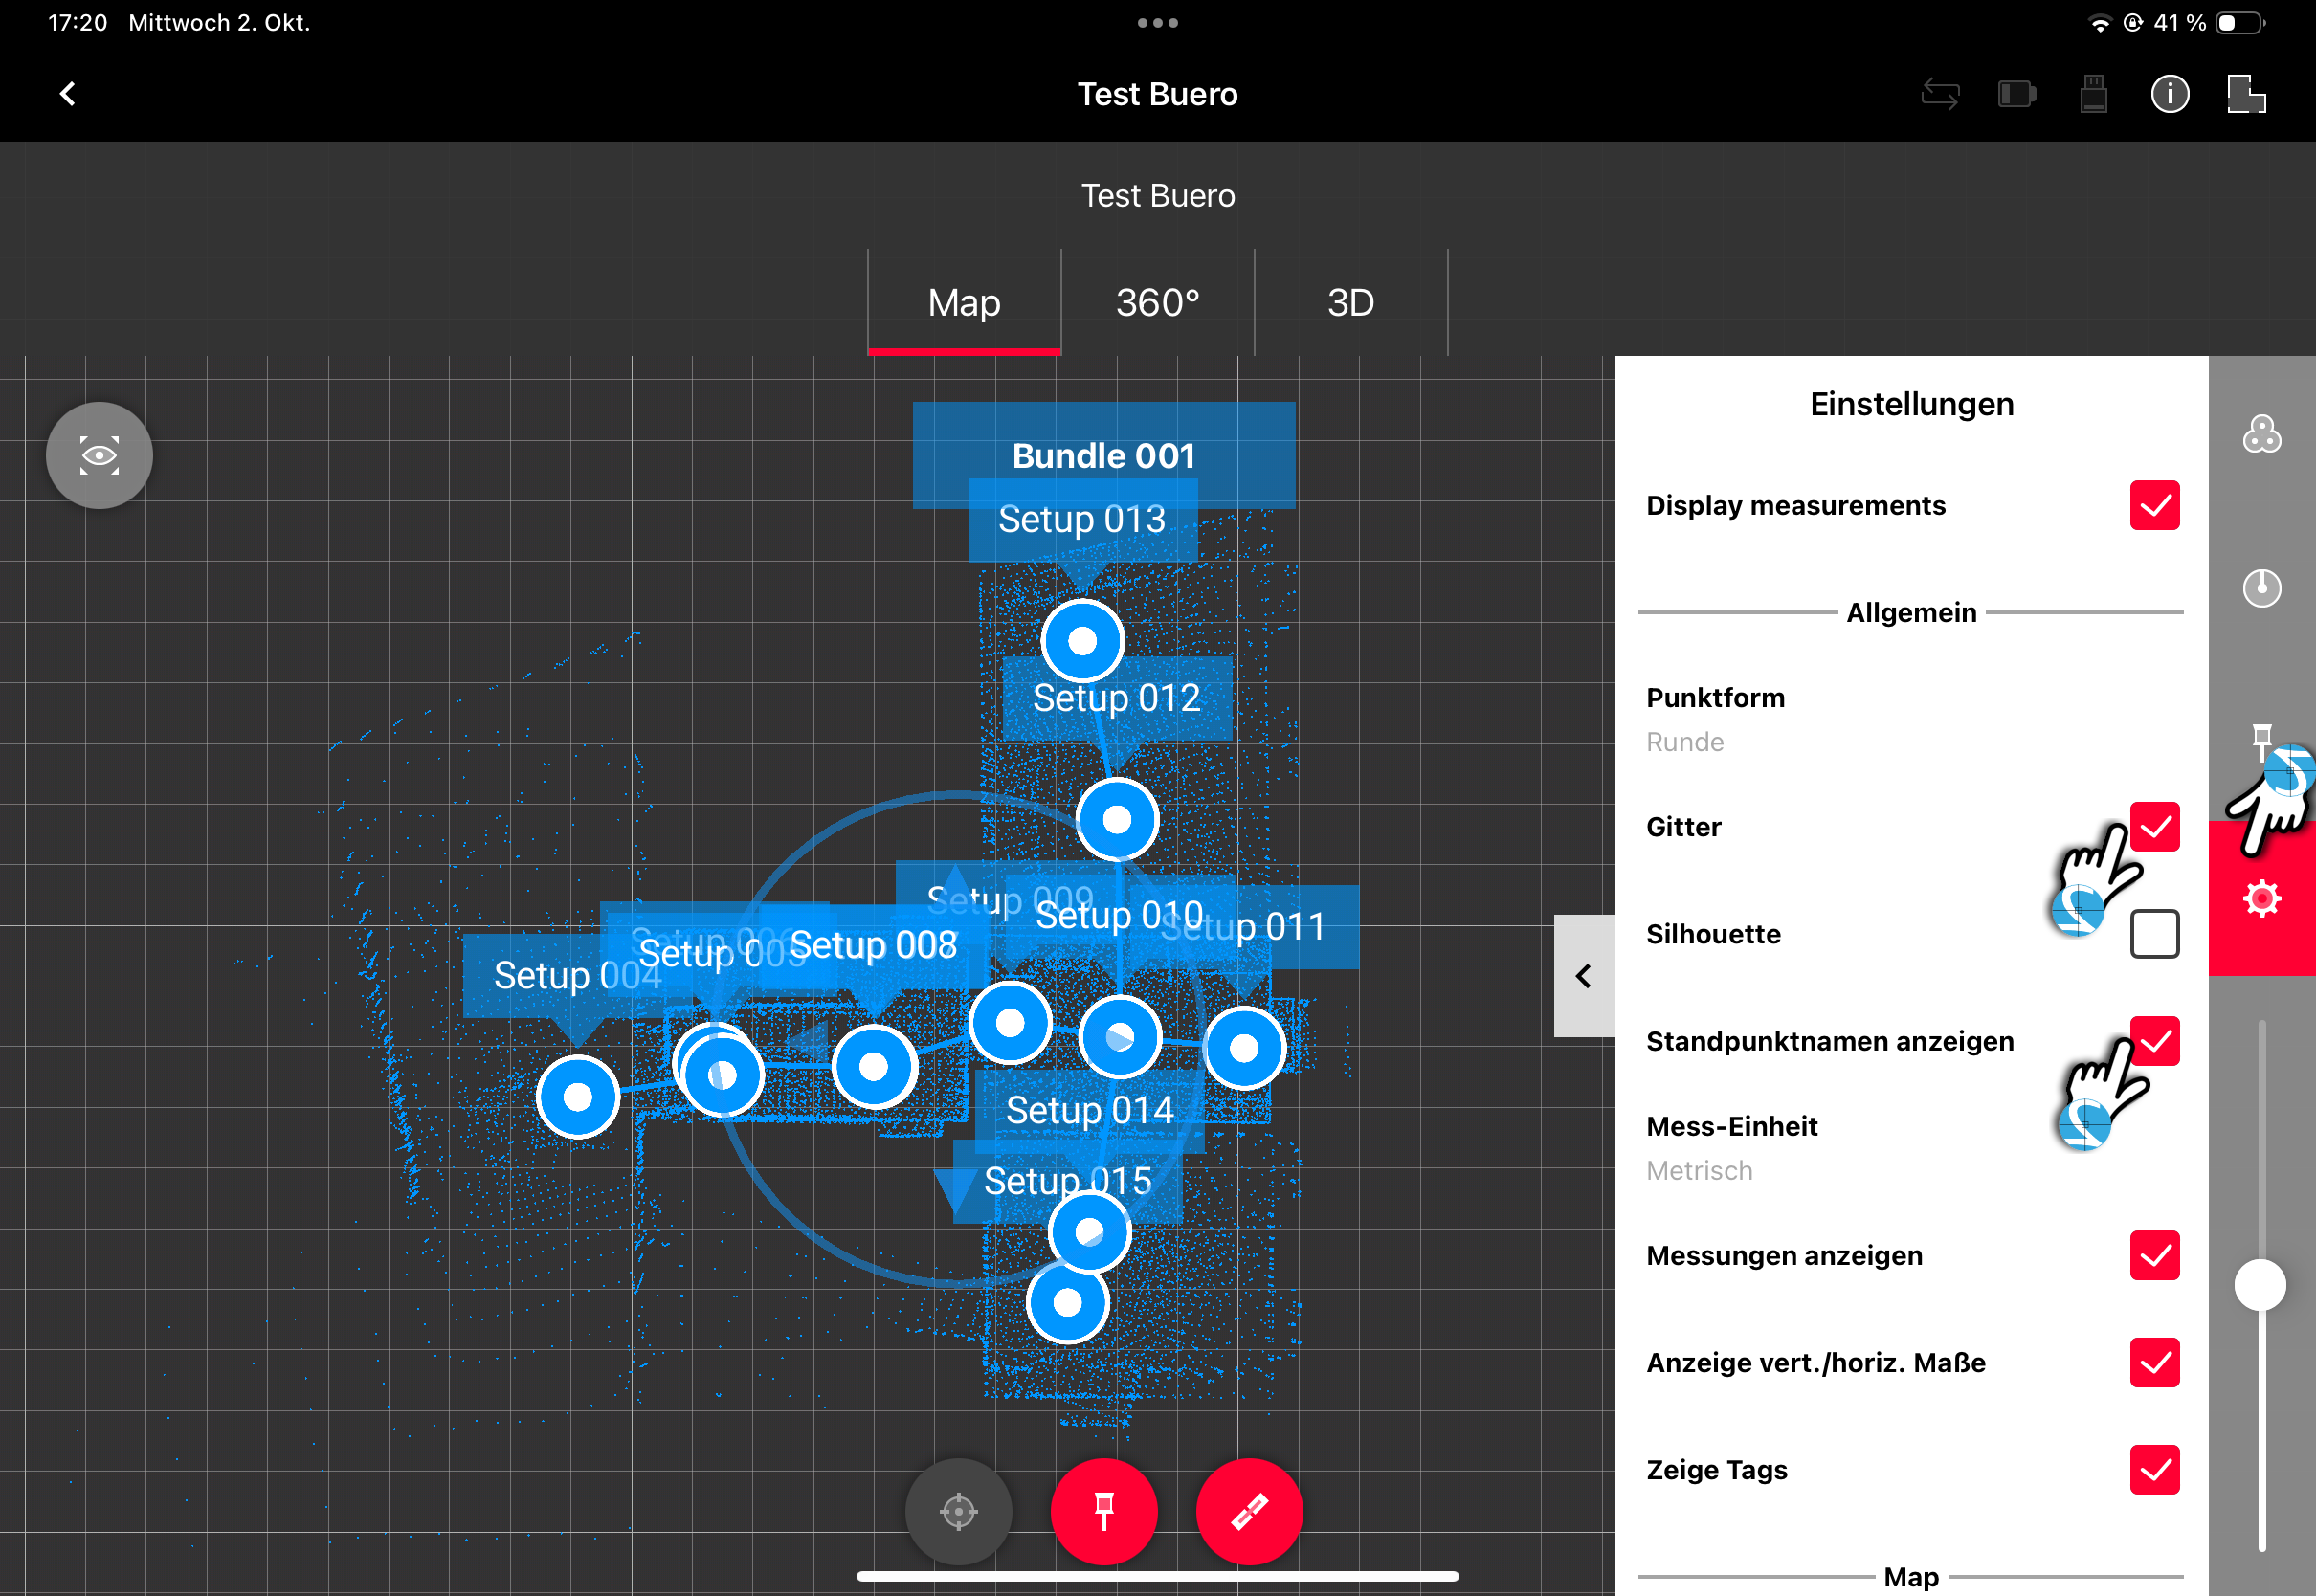The image size is (2316, 1596).
Task: Uncheck the Zeige Tags checkbox
Action: (2154, 1470)
